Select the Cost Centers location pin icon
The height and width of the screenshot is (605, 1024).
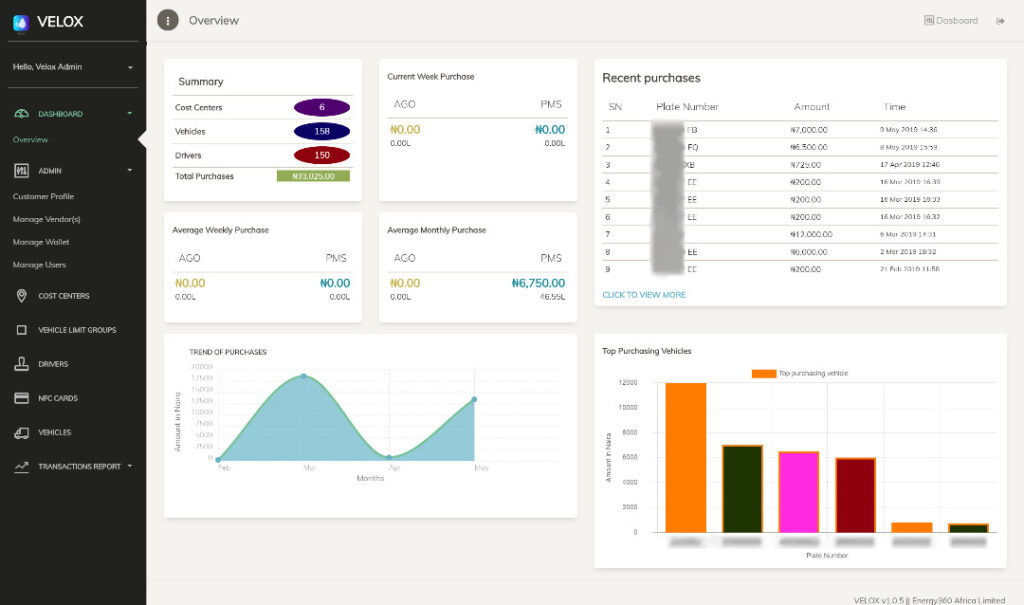(22, 296)
